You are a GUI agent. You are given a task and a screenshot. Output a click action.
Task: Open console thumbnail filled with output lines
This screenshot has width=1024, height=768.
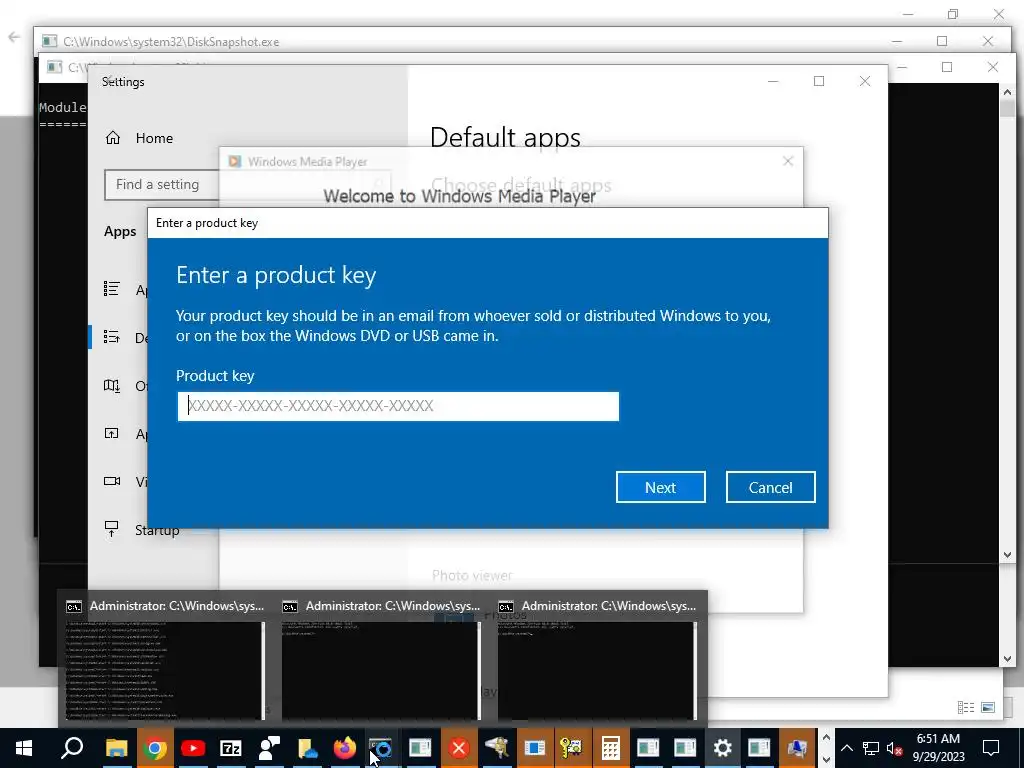tap(165, 670)
